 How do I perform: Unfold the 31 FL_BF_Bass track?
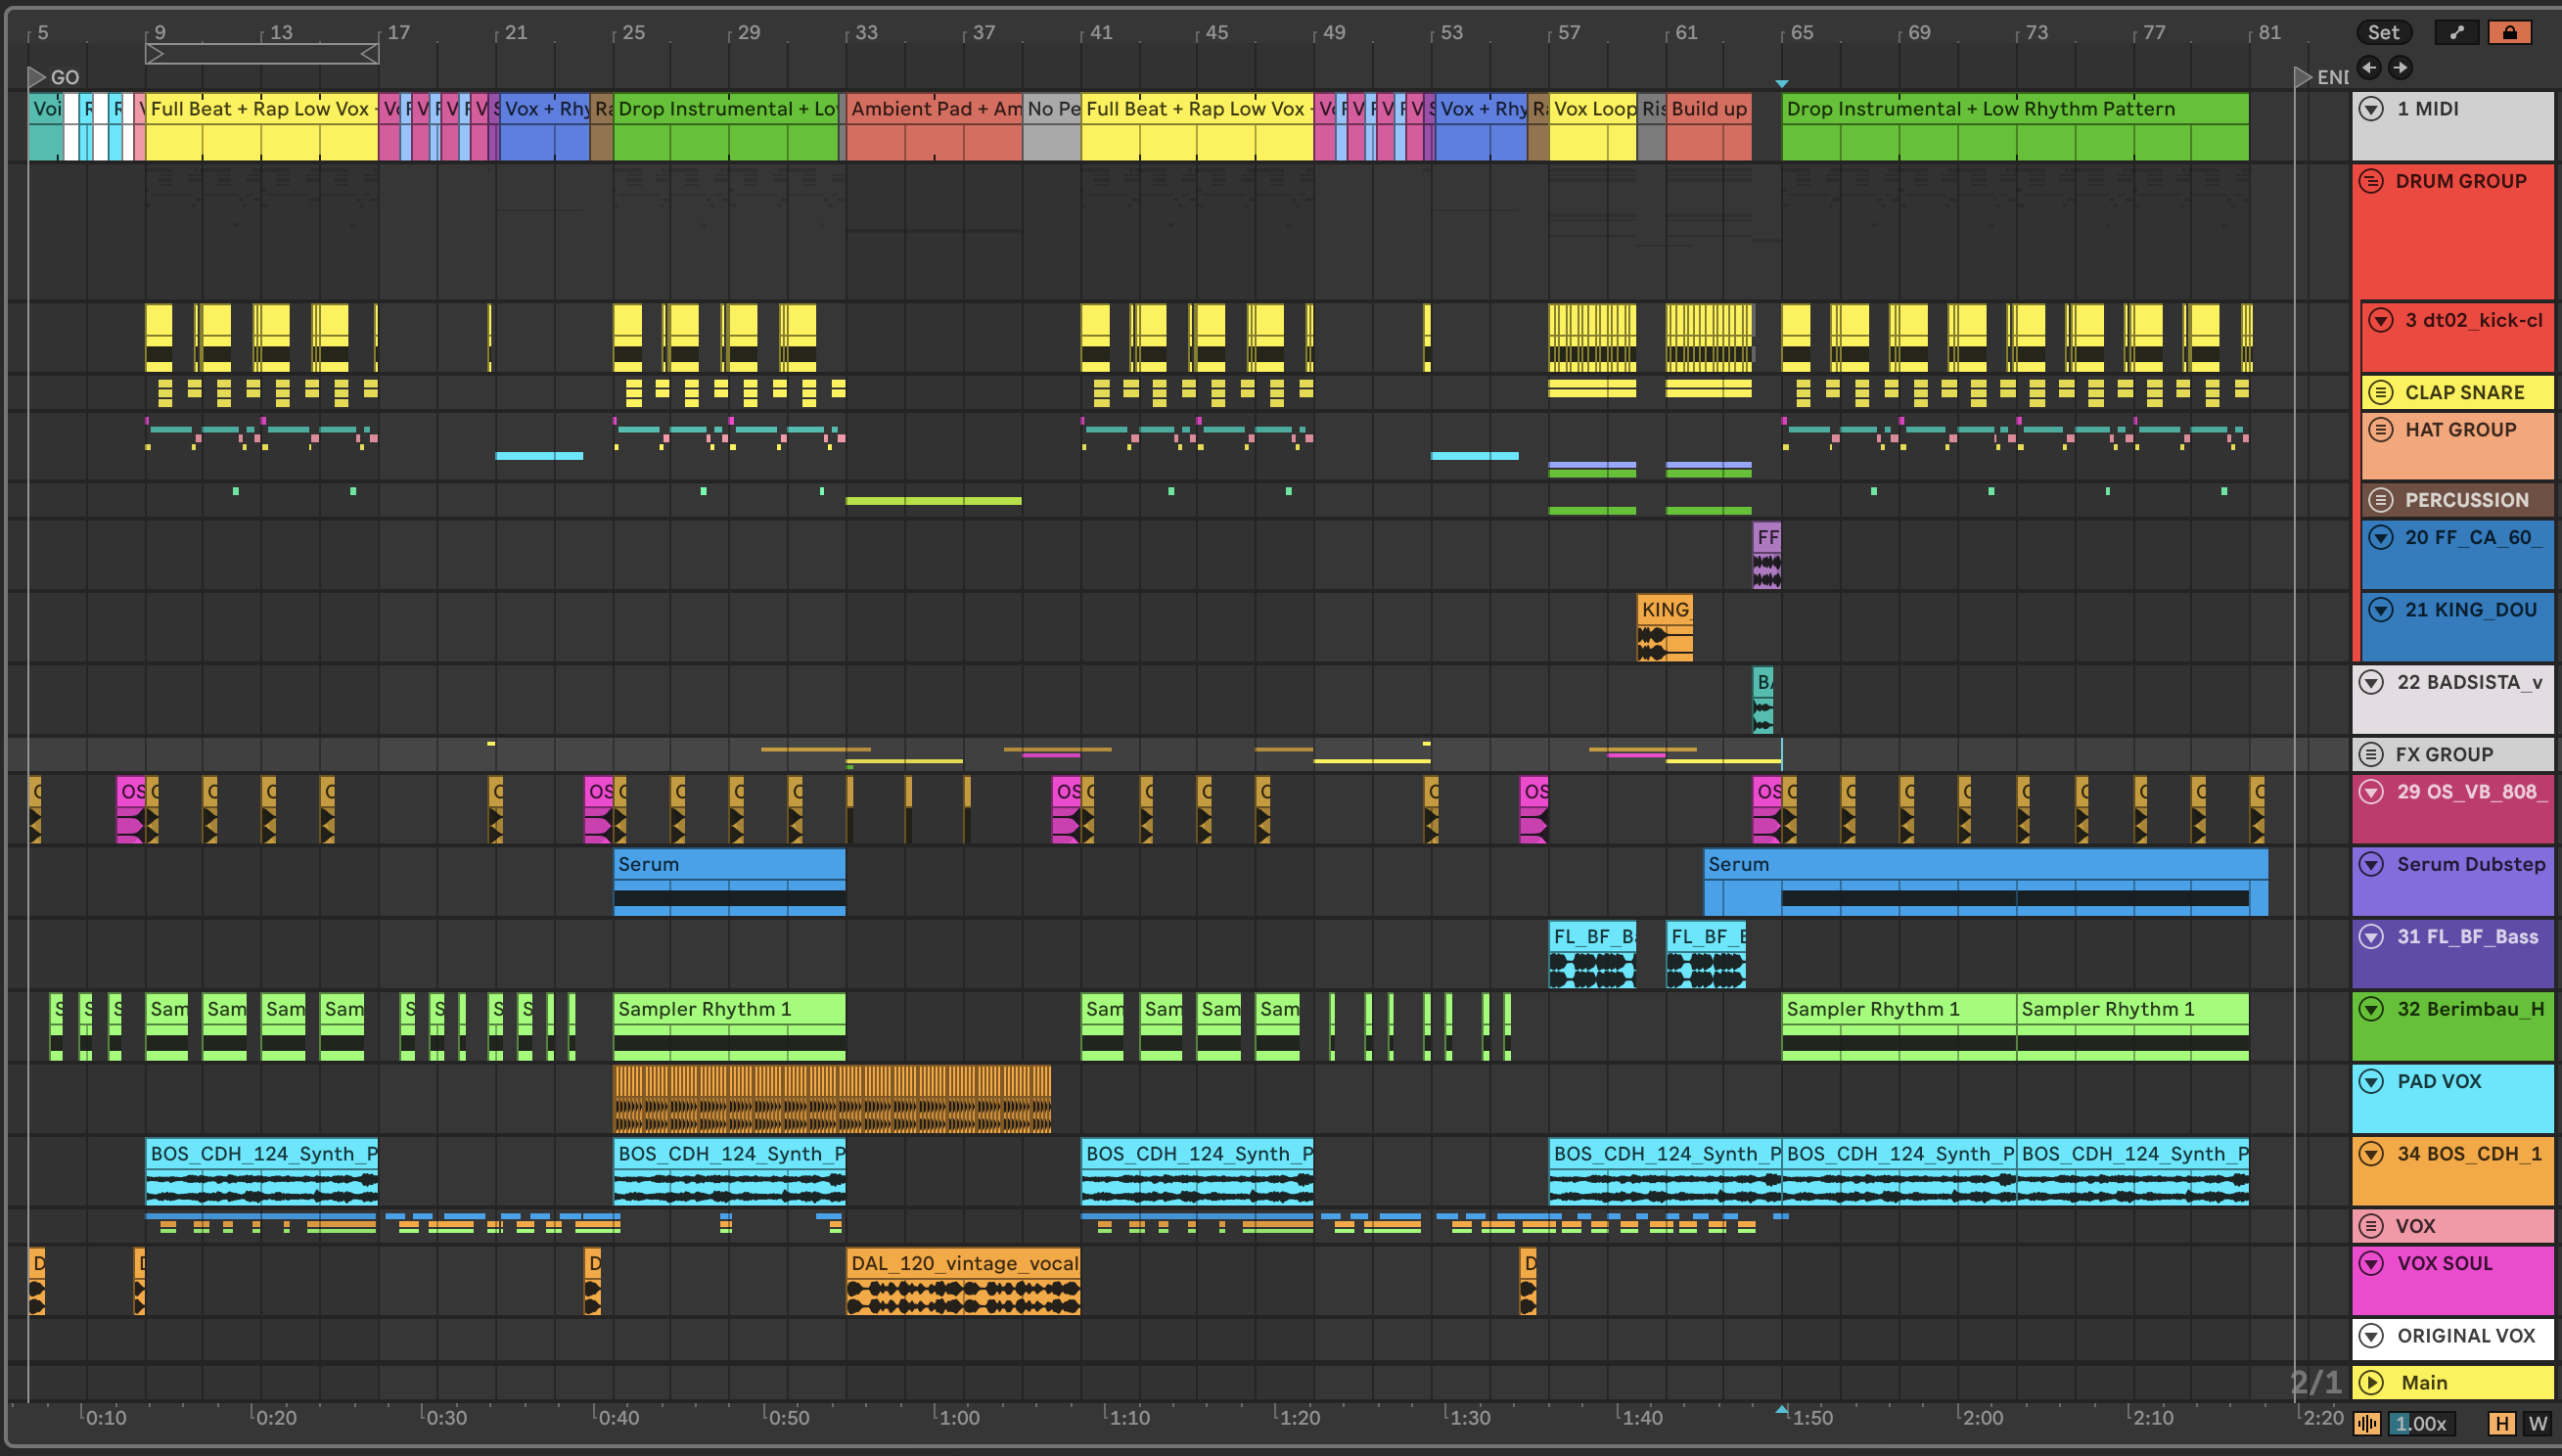(2371, 936)
